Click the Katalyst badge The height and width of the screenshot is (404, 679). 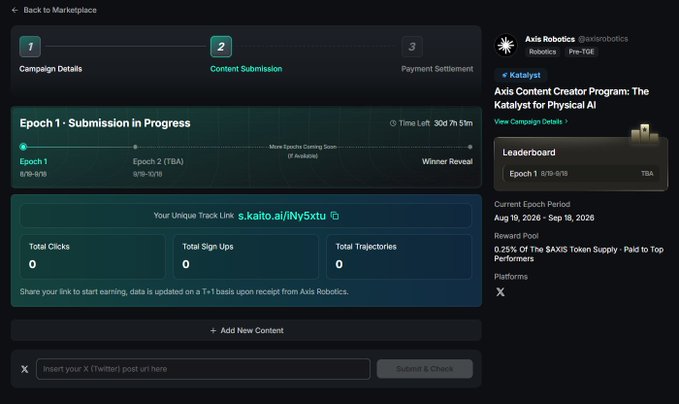tap(521, 75)
